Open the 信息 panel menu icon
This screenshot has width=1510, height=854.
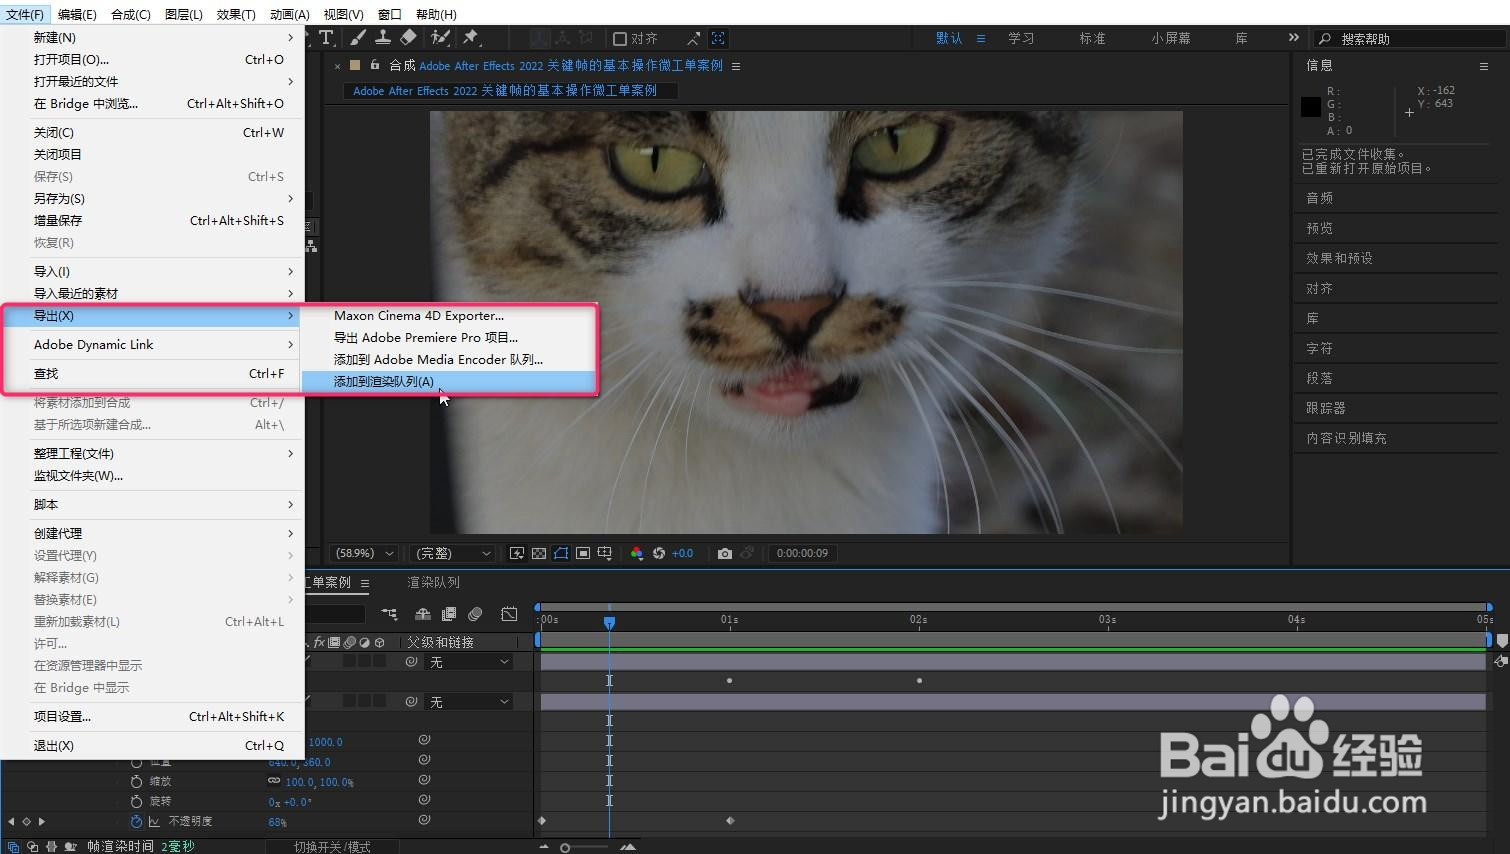click(1484, 66)
